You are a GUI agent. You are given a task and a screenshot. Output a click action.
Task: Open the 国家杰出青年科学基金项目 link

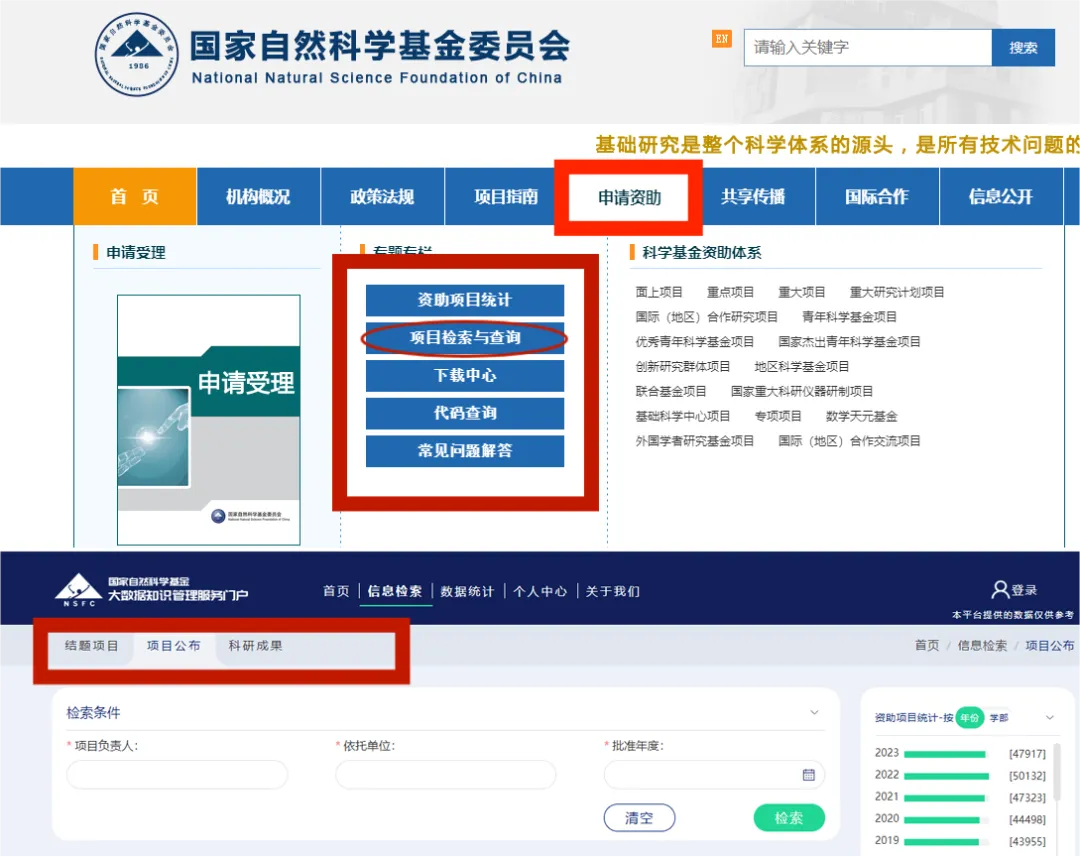tap(849, 342)
